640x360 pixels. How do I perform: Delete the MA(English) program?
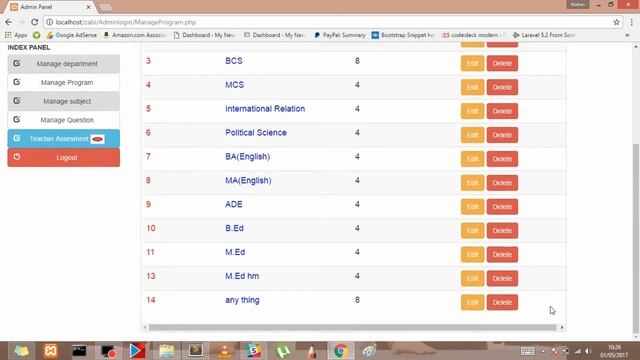(x=502, y=183)
